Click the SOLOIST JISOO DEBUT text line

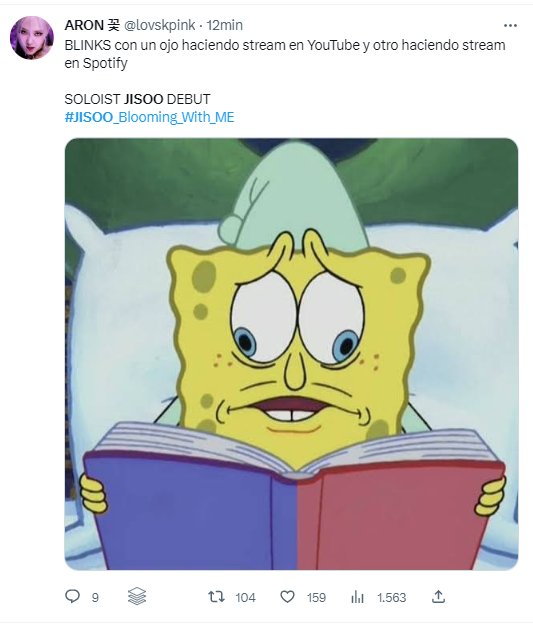coord(137,99)
